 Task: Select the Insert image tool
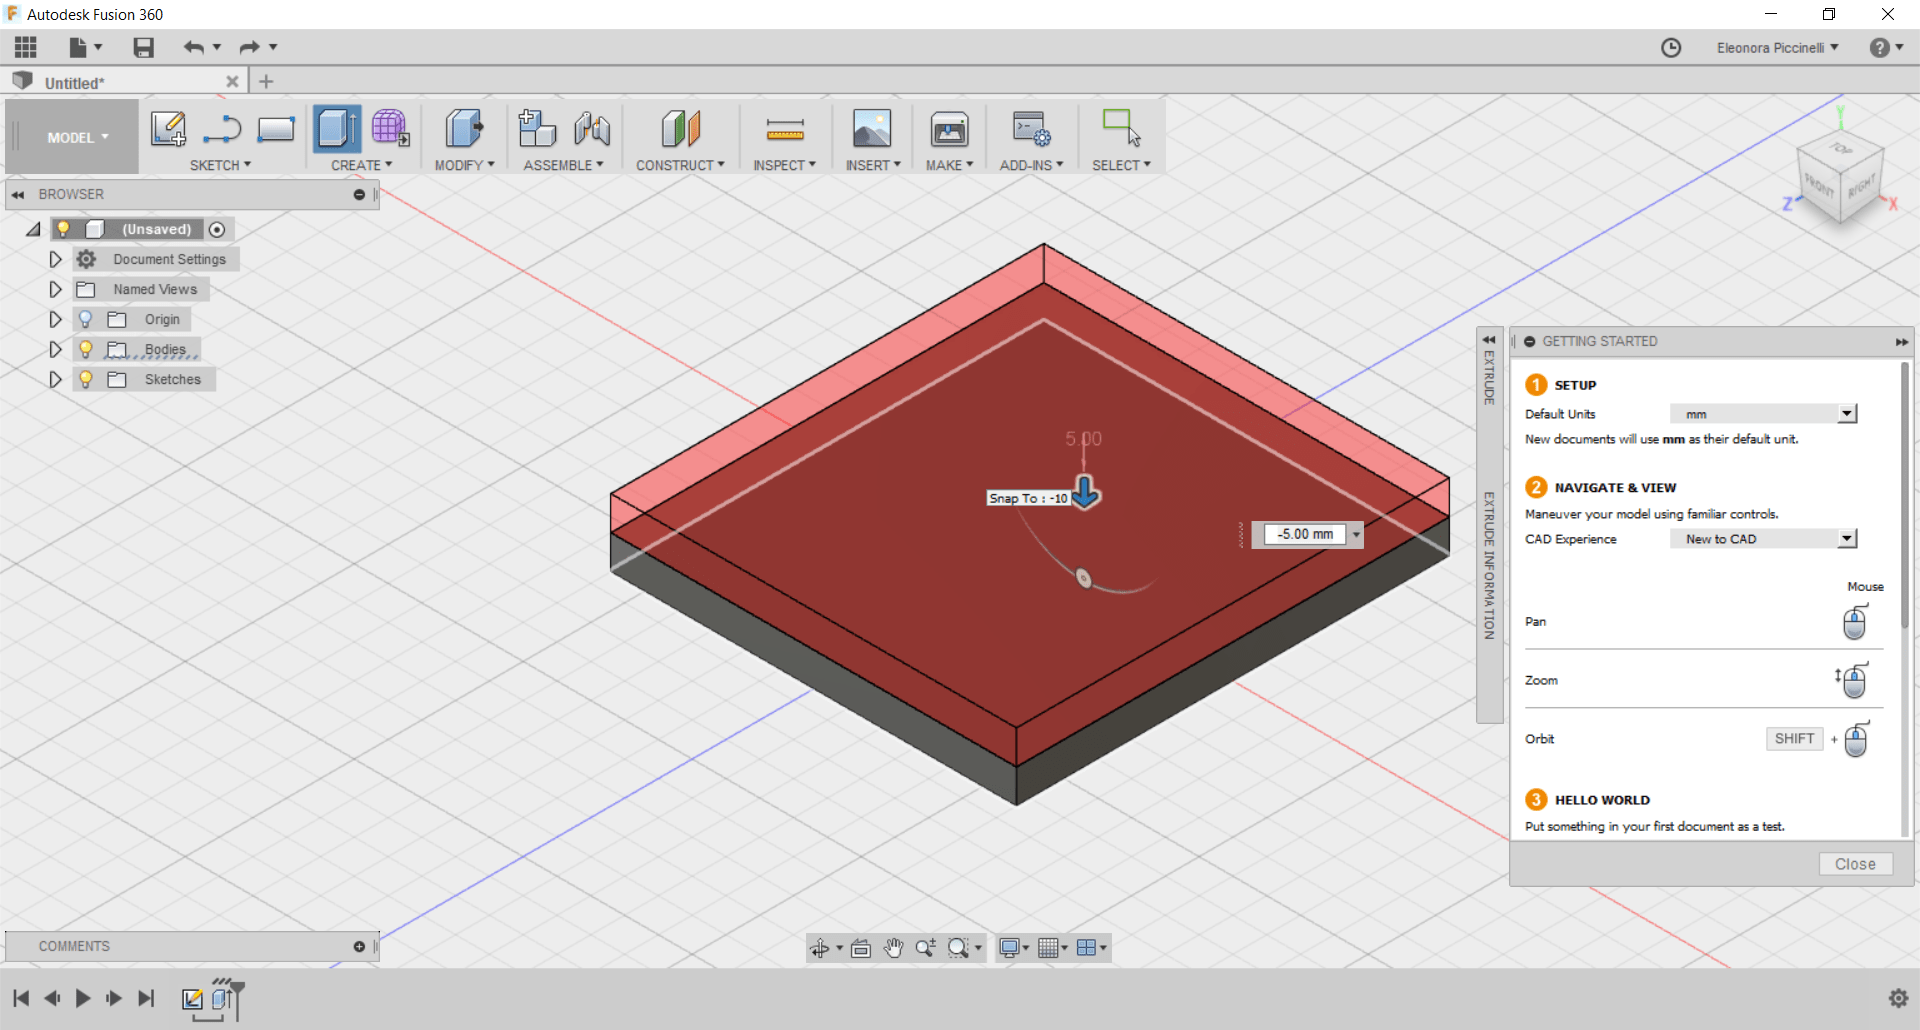tap(872, 129)
